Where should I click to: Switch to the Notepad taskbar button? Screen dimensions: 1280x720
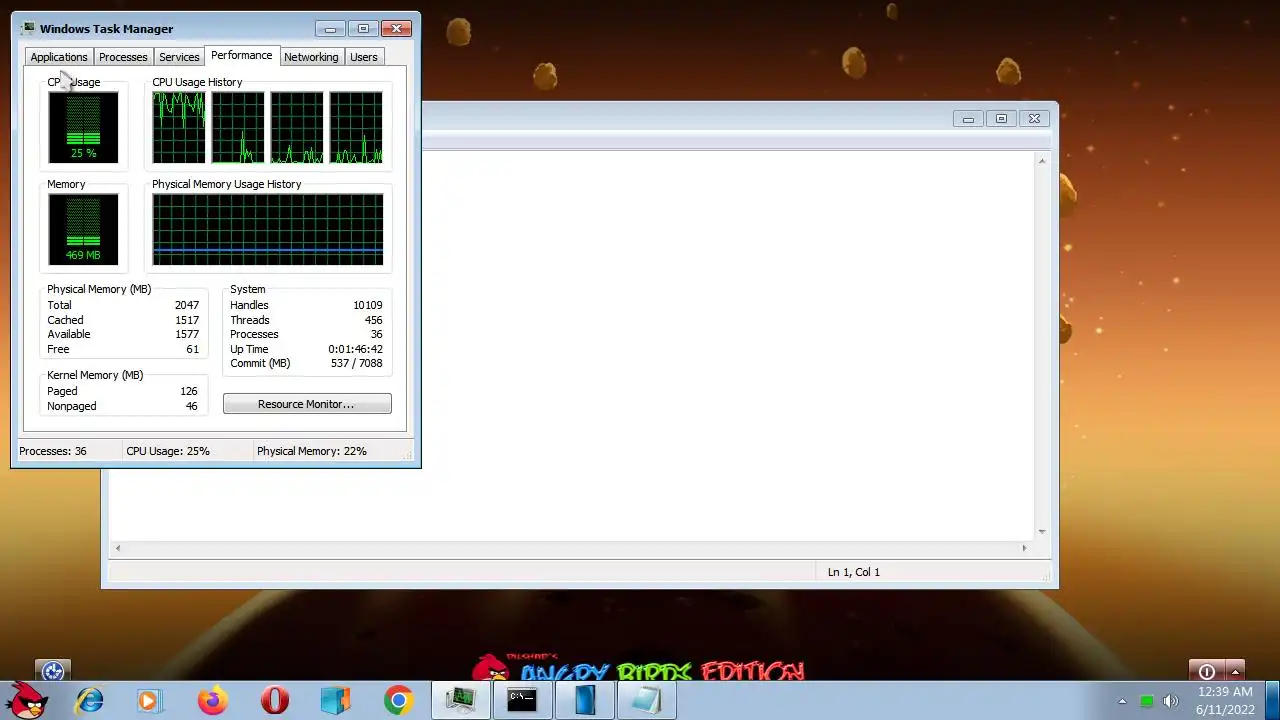(x=646, y=700)
